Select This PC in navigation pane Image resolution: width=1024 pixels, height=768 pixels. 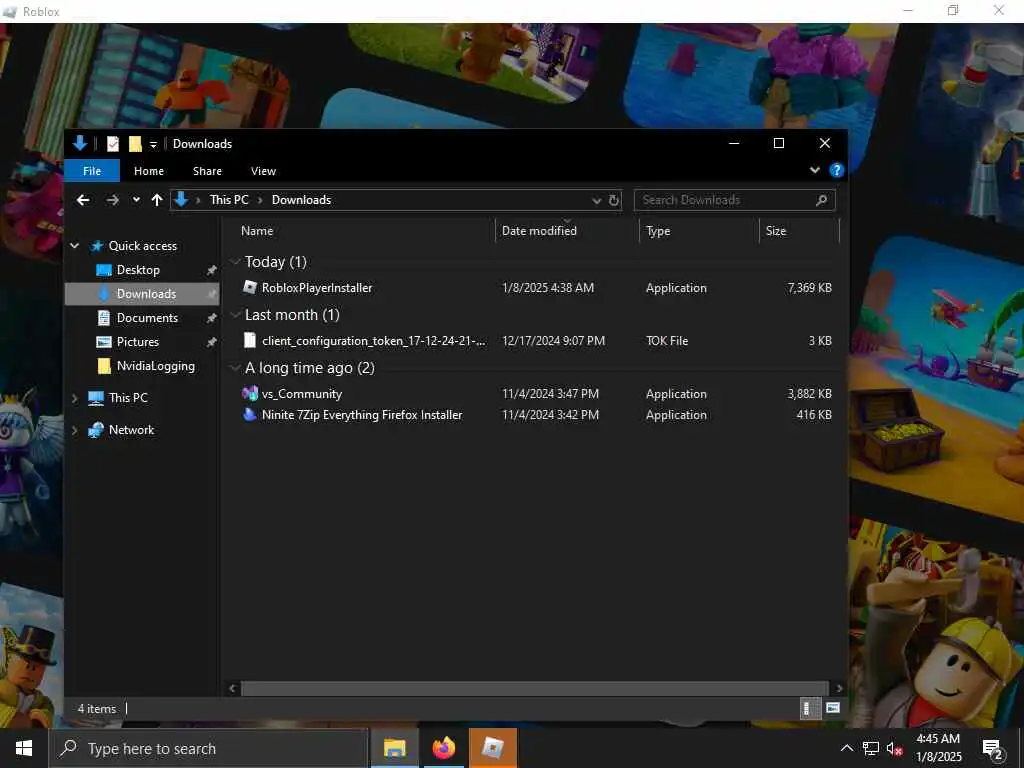tap(128, 398)
